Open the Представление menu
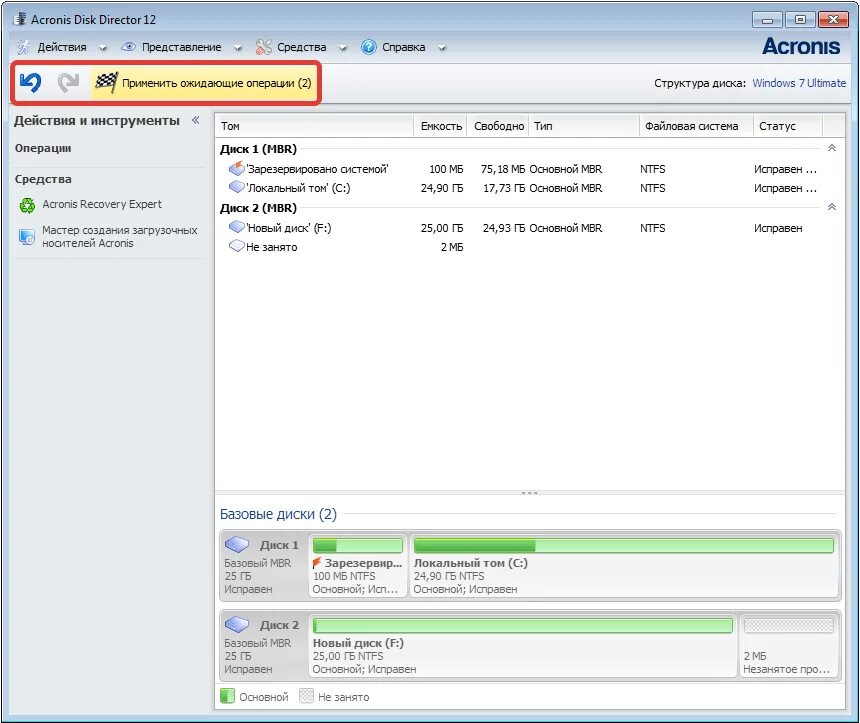860x723 pixels. pos(182,47)
